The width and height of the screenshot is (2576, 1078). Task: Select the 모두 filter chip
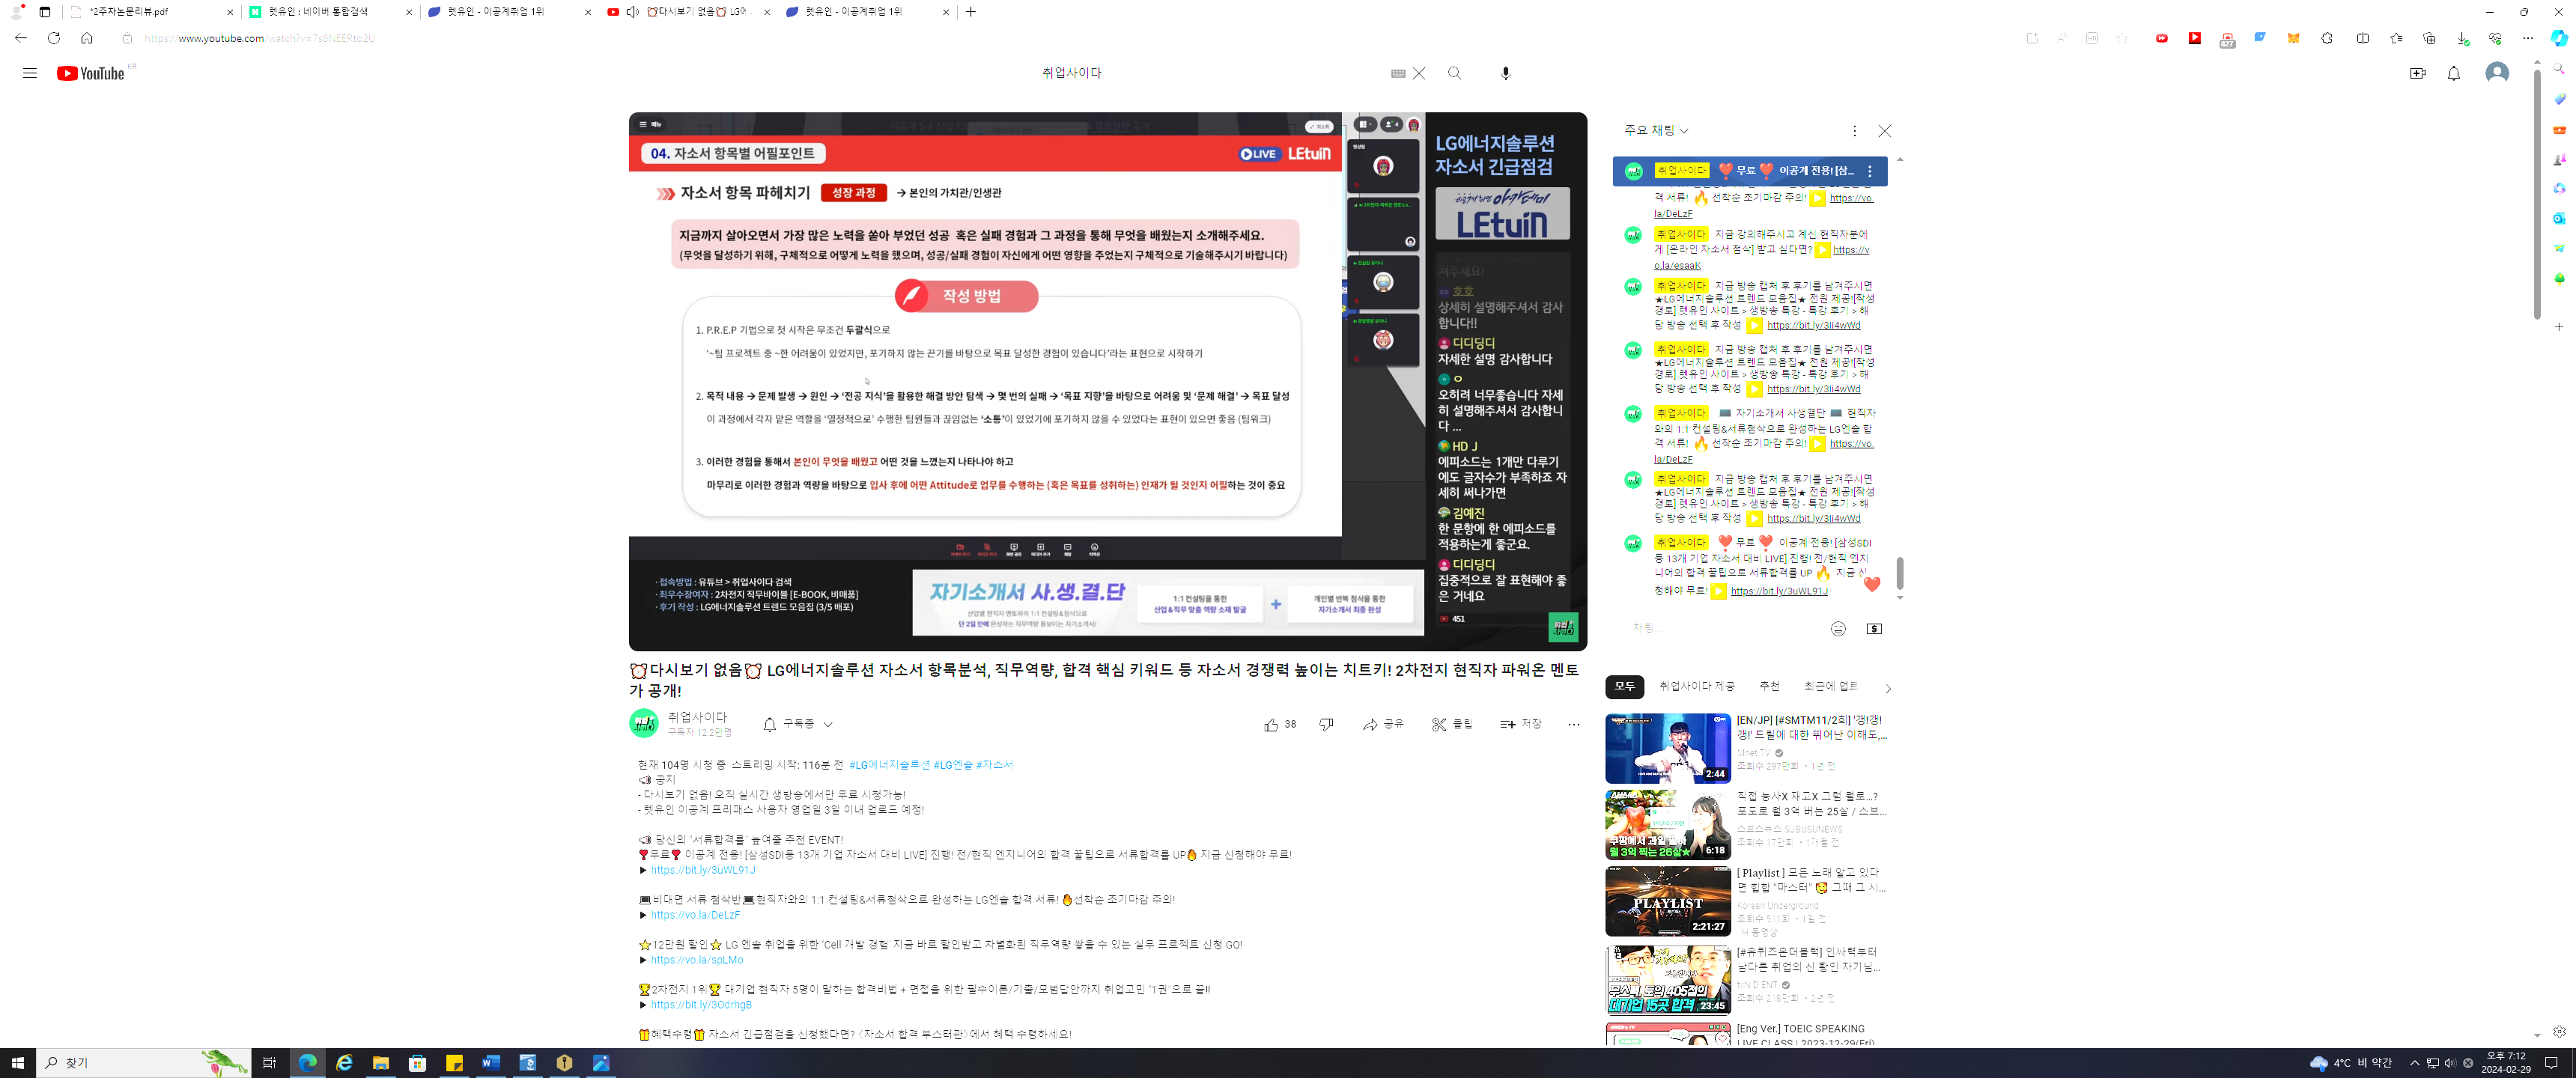1624,686
